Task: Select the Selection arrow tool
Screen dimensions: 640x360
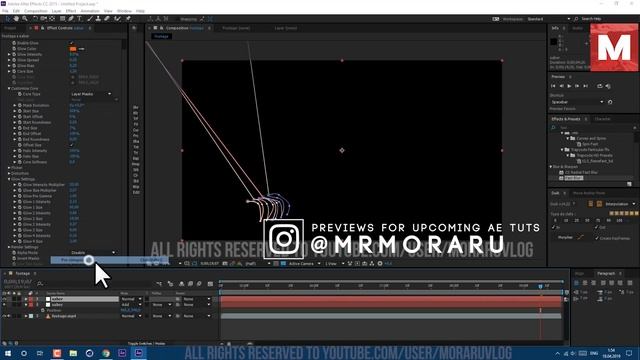Action: pyautogui.click(x=7, y=19)
